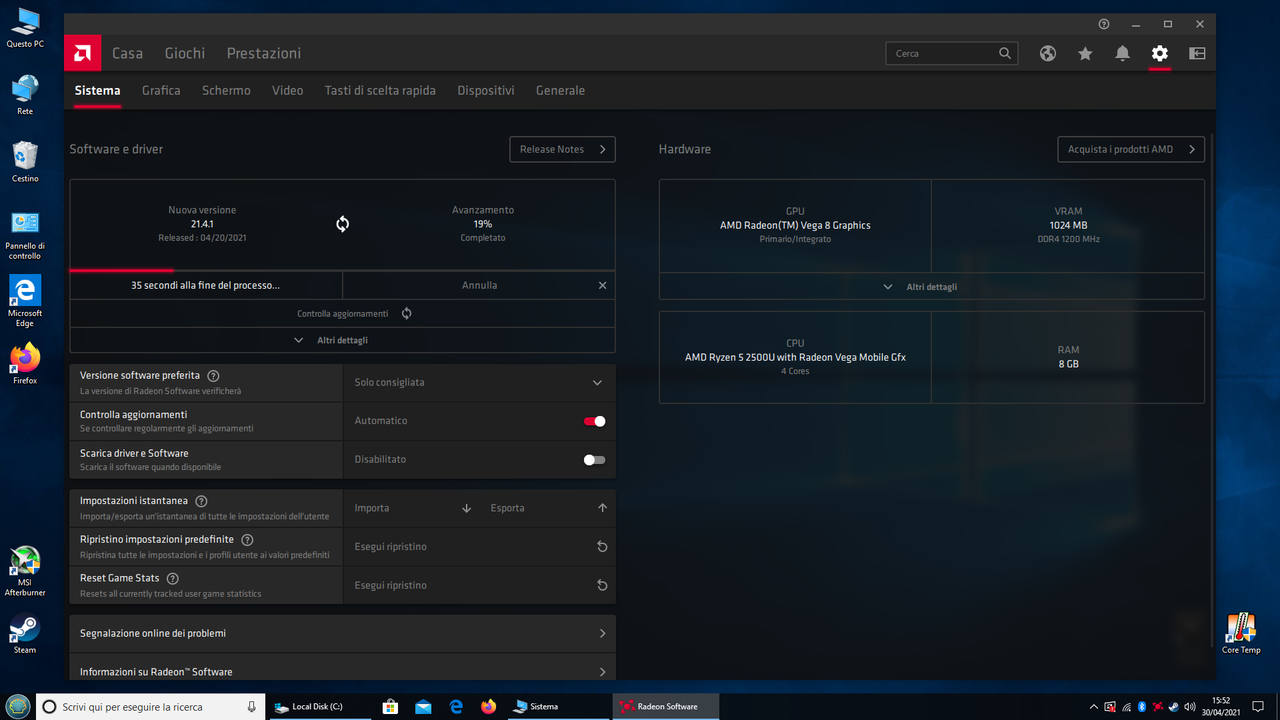Click the update sync arrows icon

pyautogui.click(x=342, y=224)
